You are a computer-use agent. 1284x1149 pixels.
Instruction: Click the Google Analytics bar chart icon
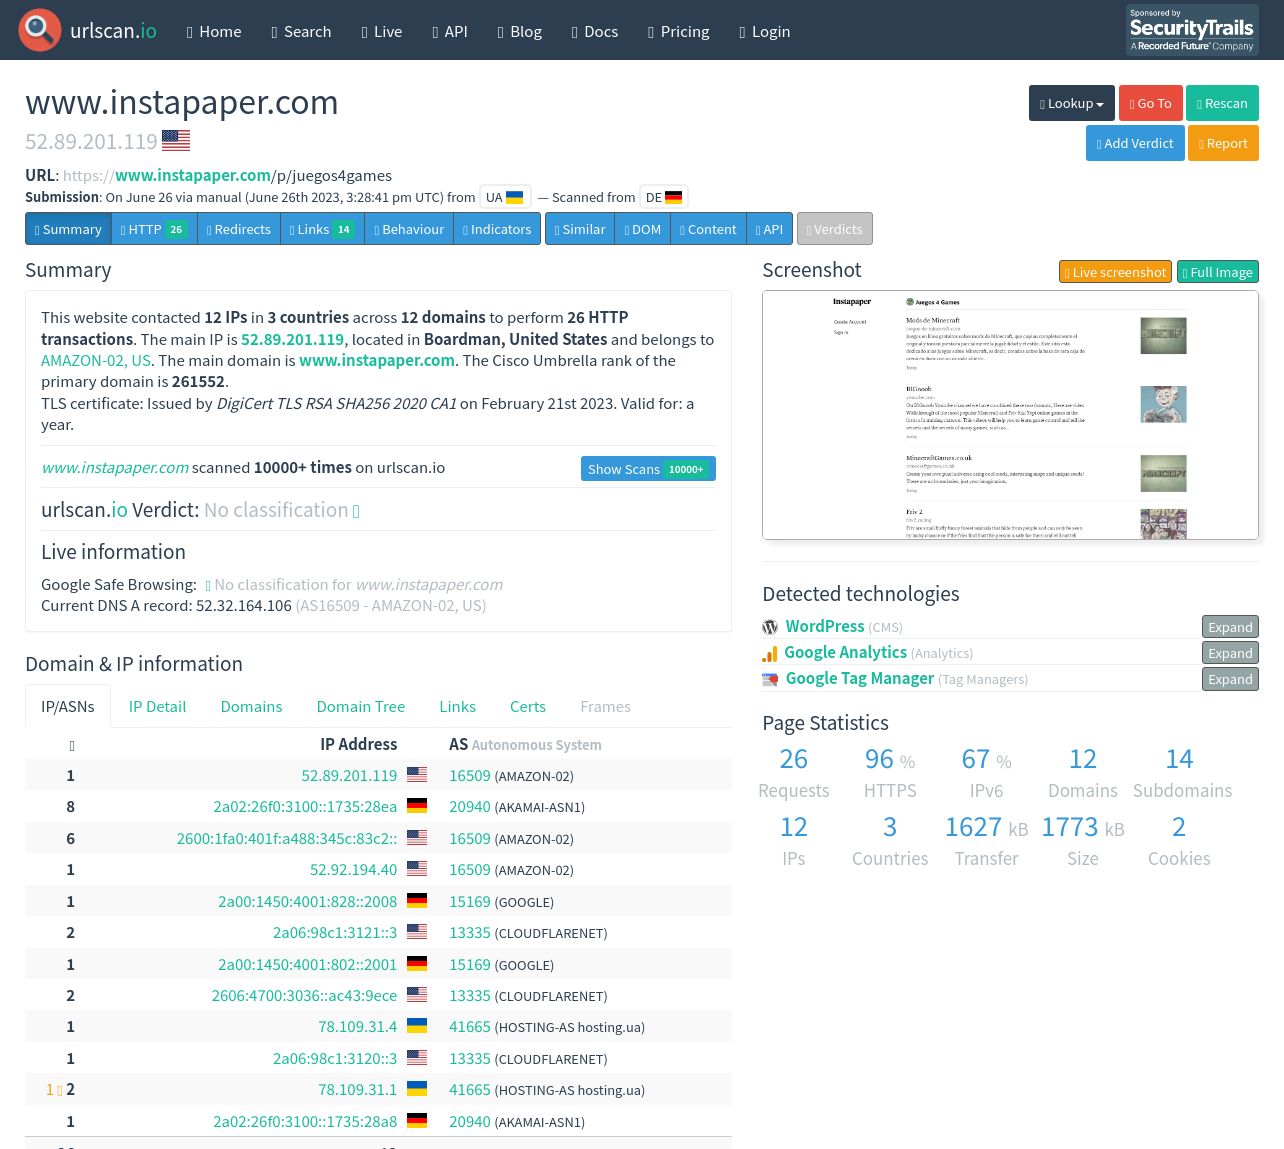pos(770,653)
